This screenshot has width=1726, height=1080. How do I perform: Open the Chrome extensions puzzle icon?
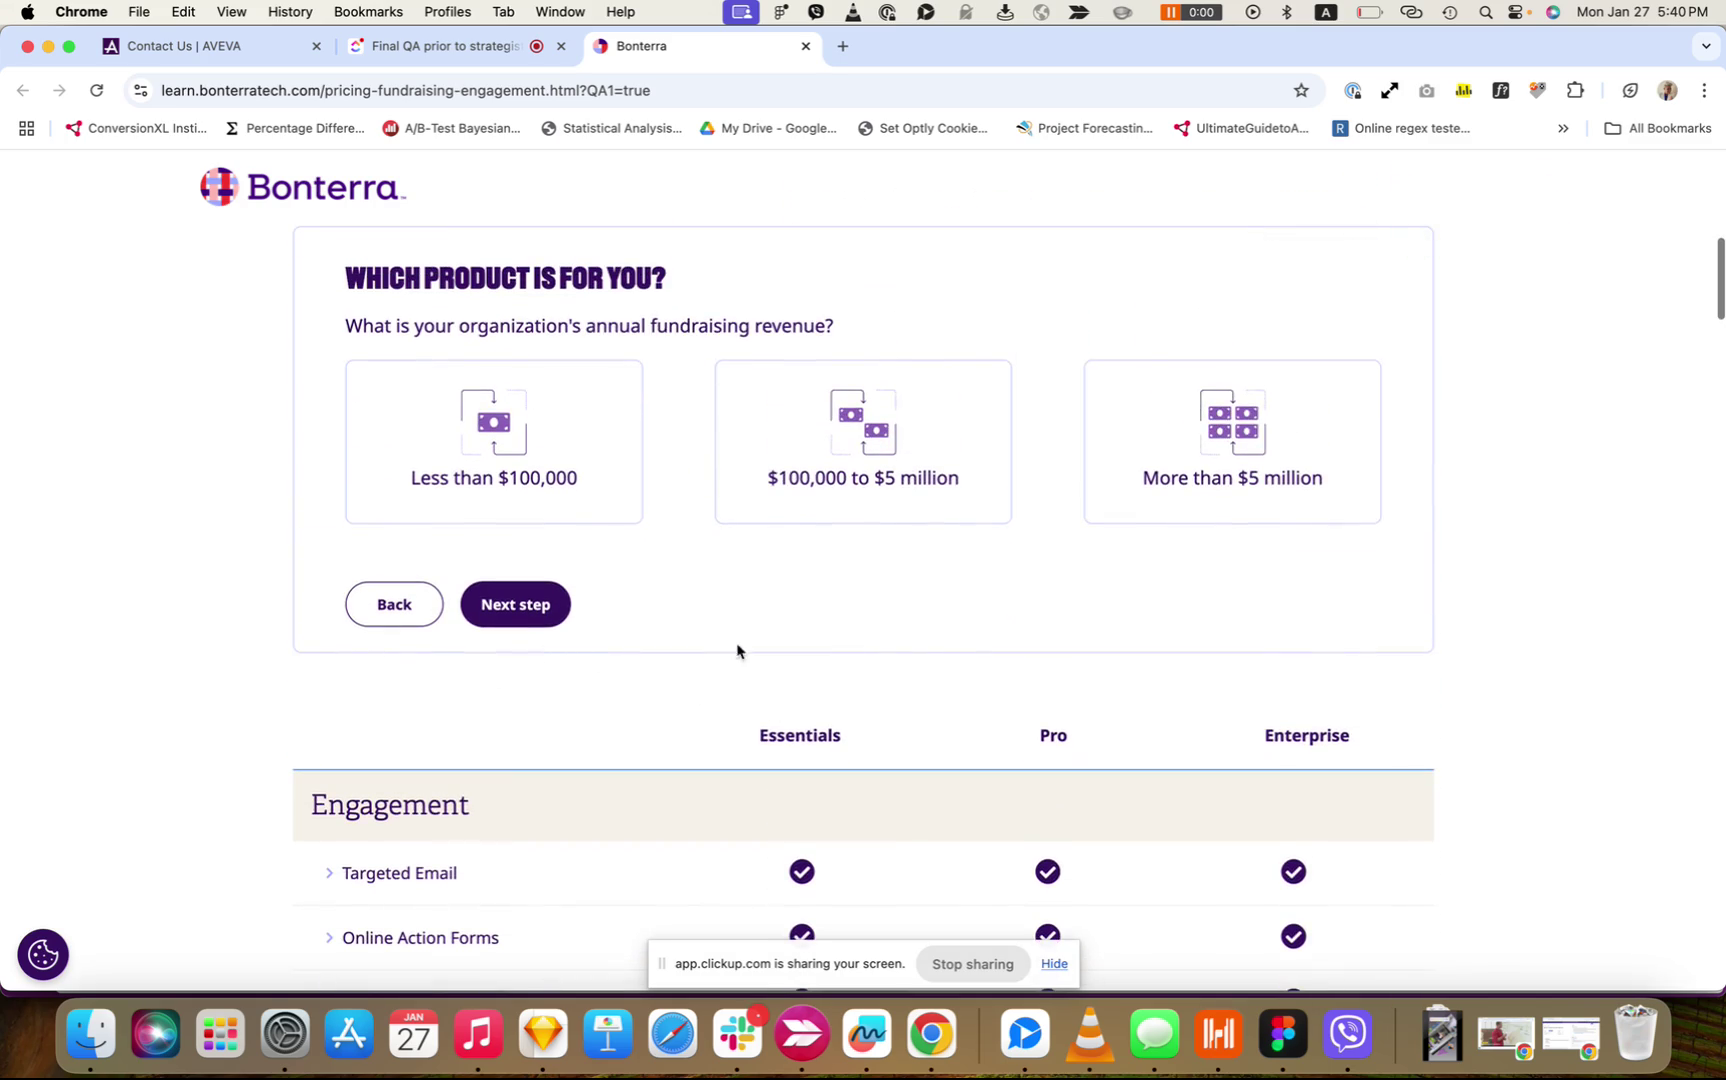coord(1576,90)
